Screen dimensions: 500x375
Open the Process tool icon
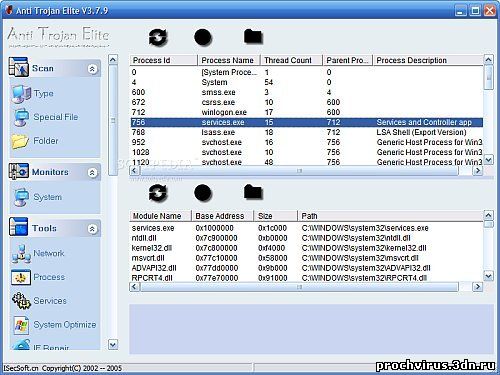21,277
